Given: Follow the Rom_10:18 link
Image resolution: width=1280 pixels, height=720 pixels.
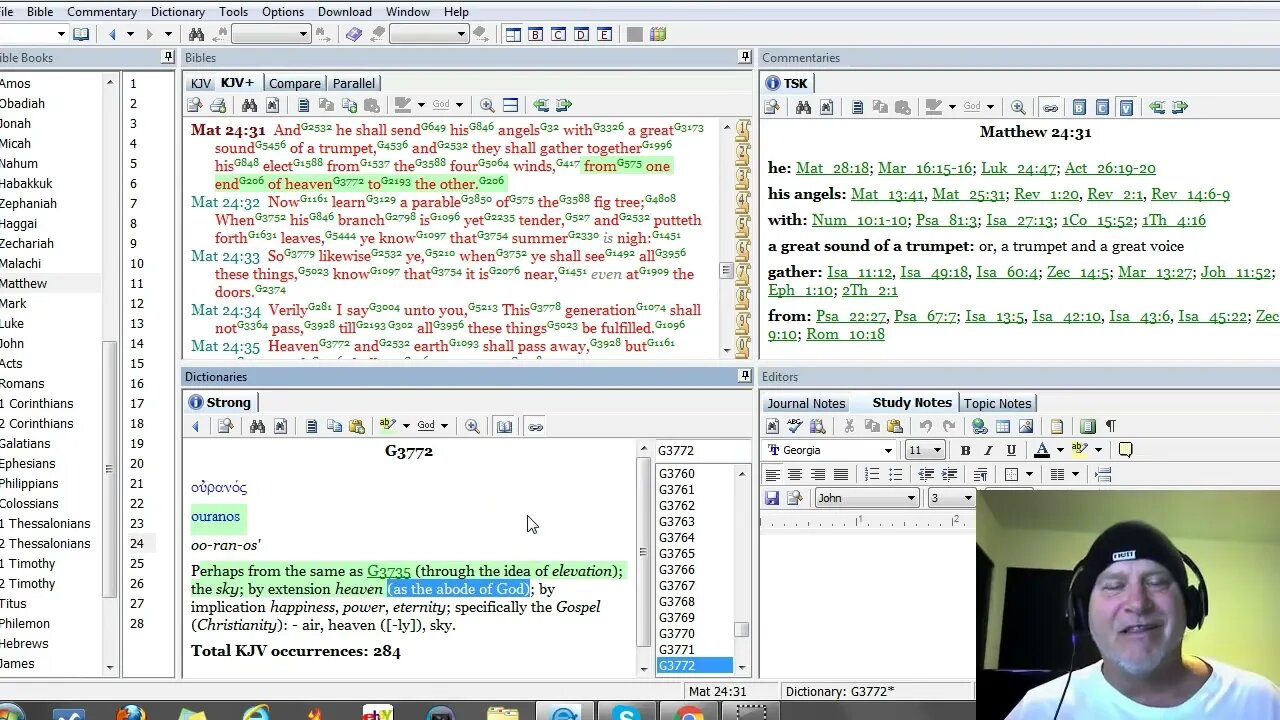Looking at the screenshot, I should tap(845, 334).
